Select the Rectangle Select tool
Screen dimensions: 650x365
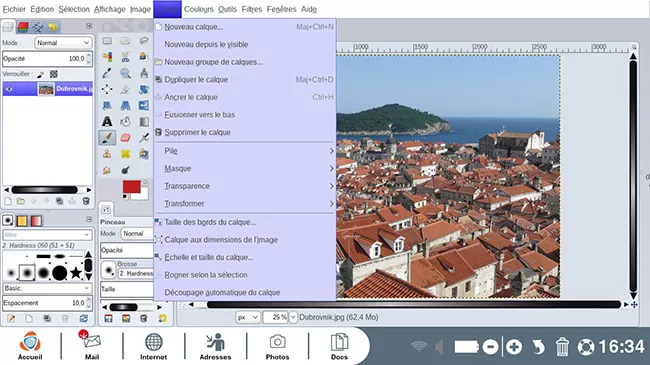107,41
